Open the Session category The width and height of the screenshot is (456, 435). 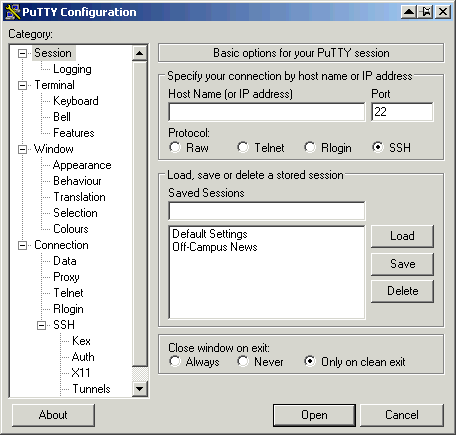(x=53, y=53)
